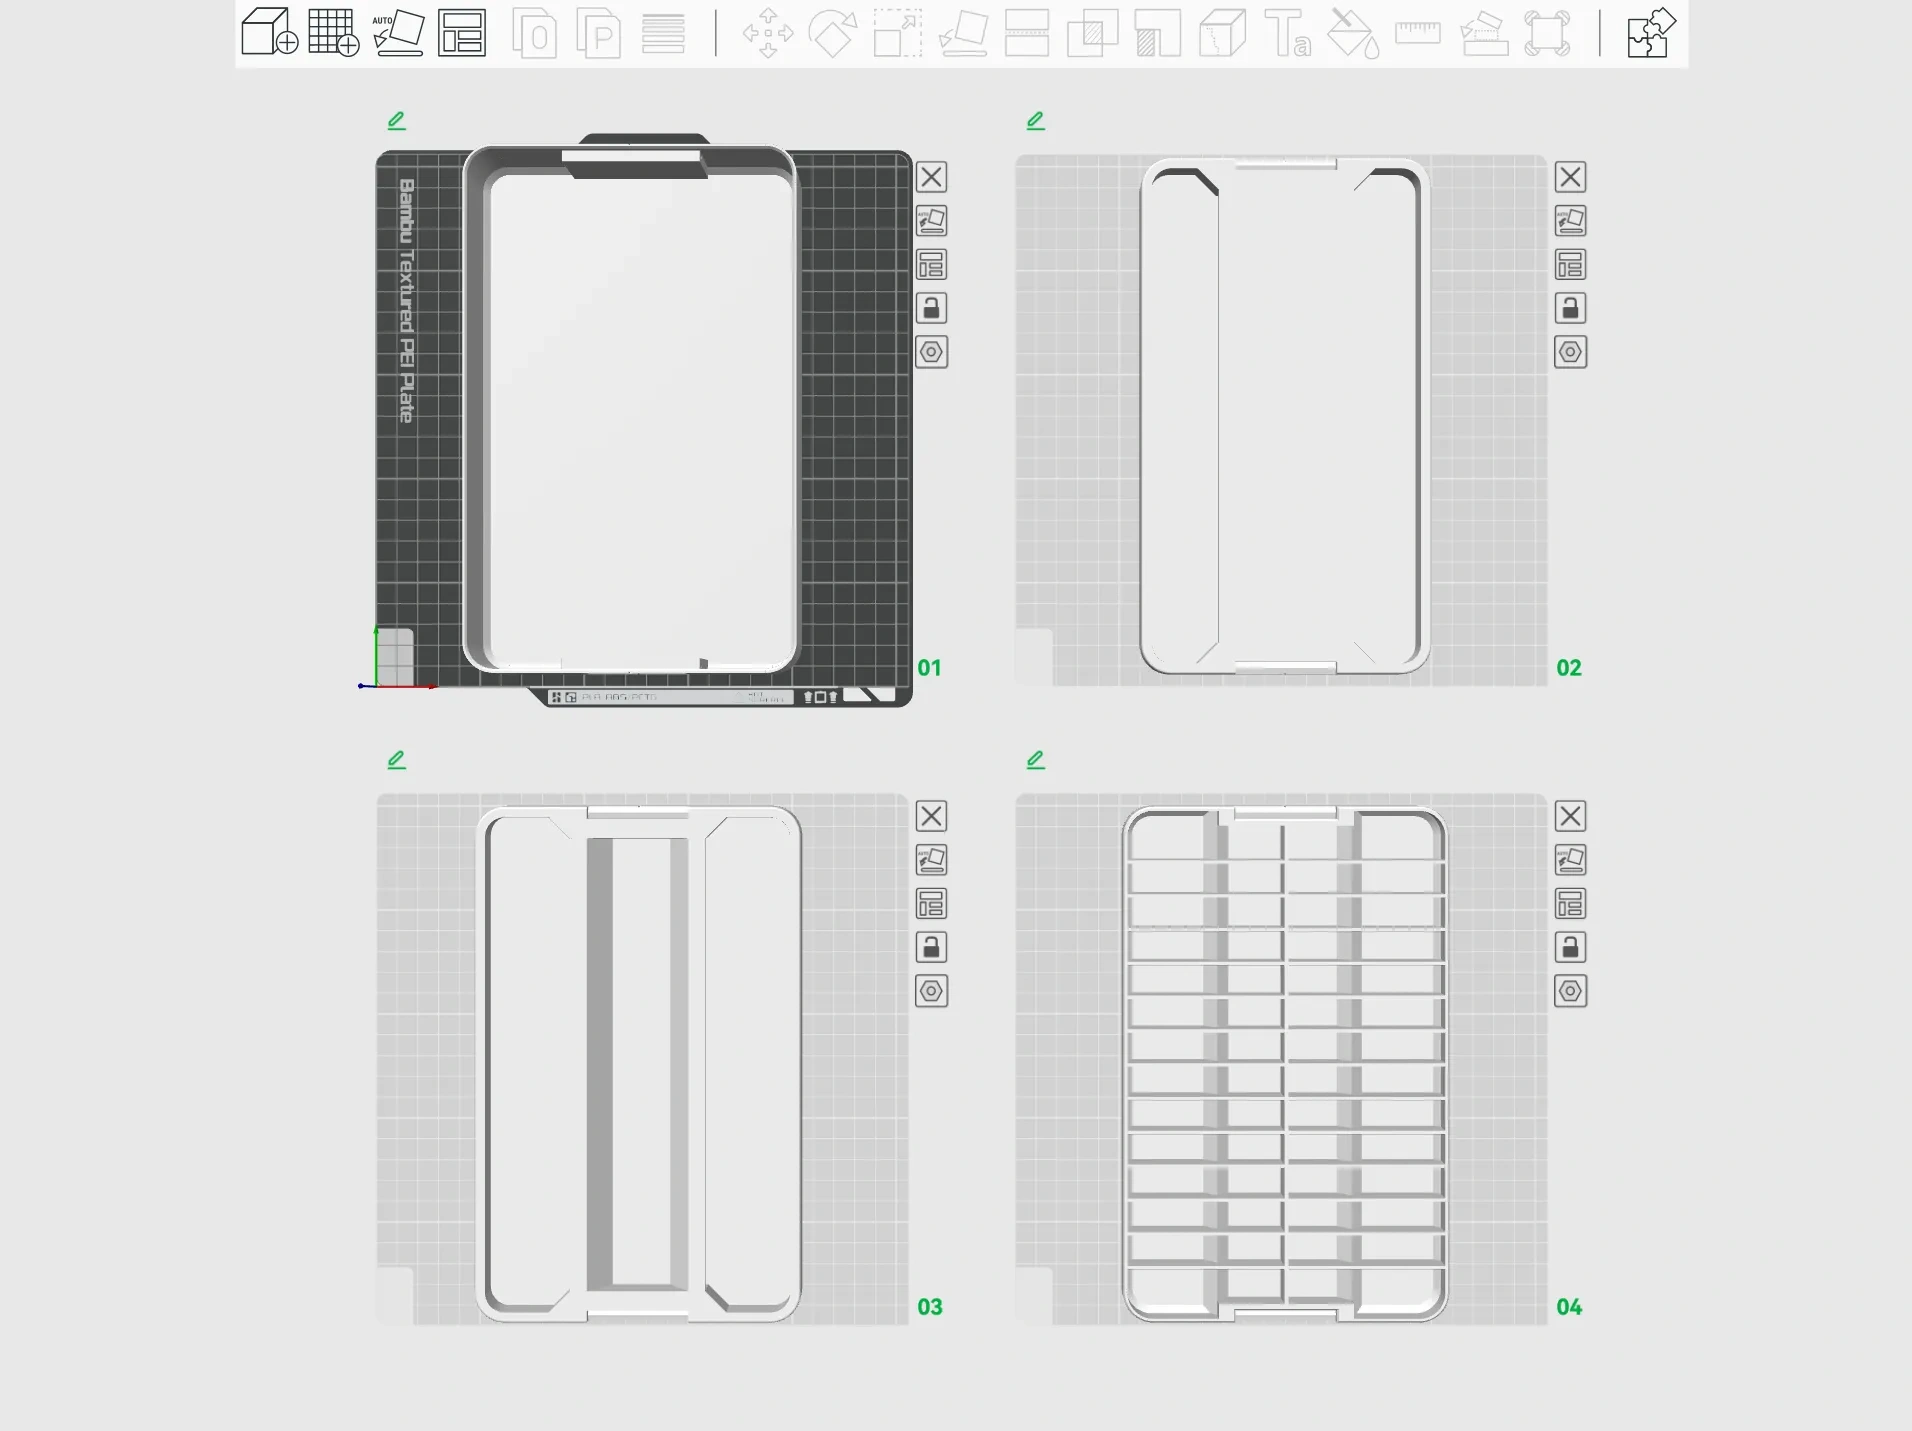Open plate 03 settings hexagon icon

click(931, 991)
